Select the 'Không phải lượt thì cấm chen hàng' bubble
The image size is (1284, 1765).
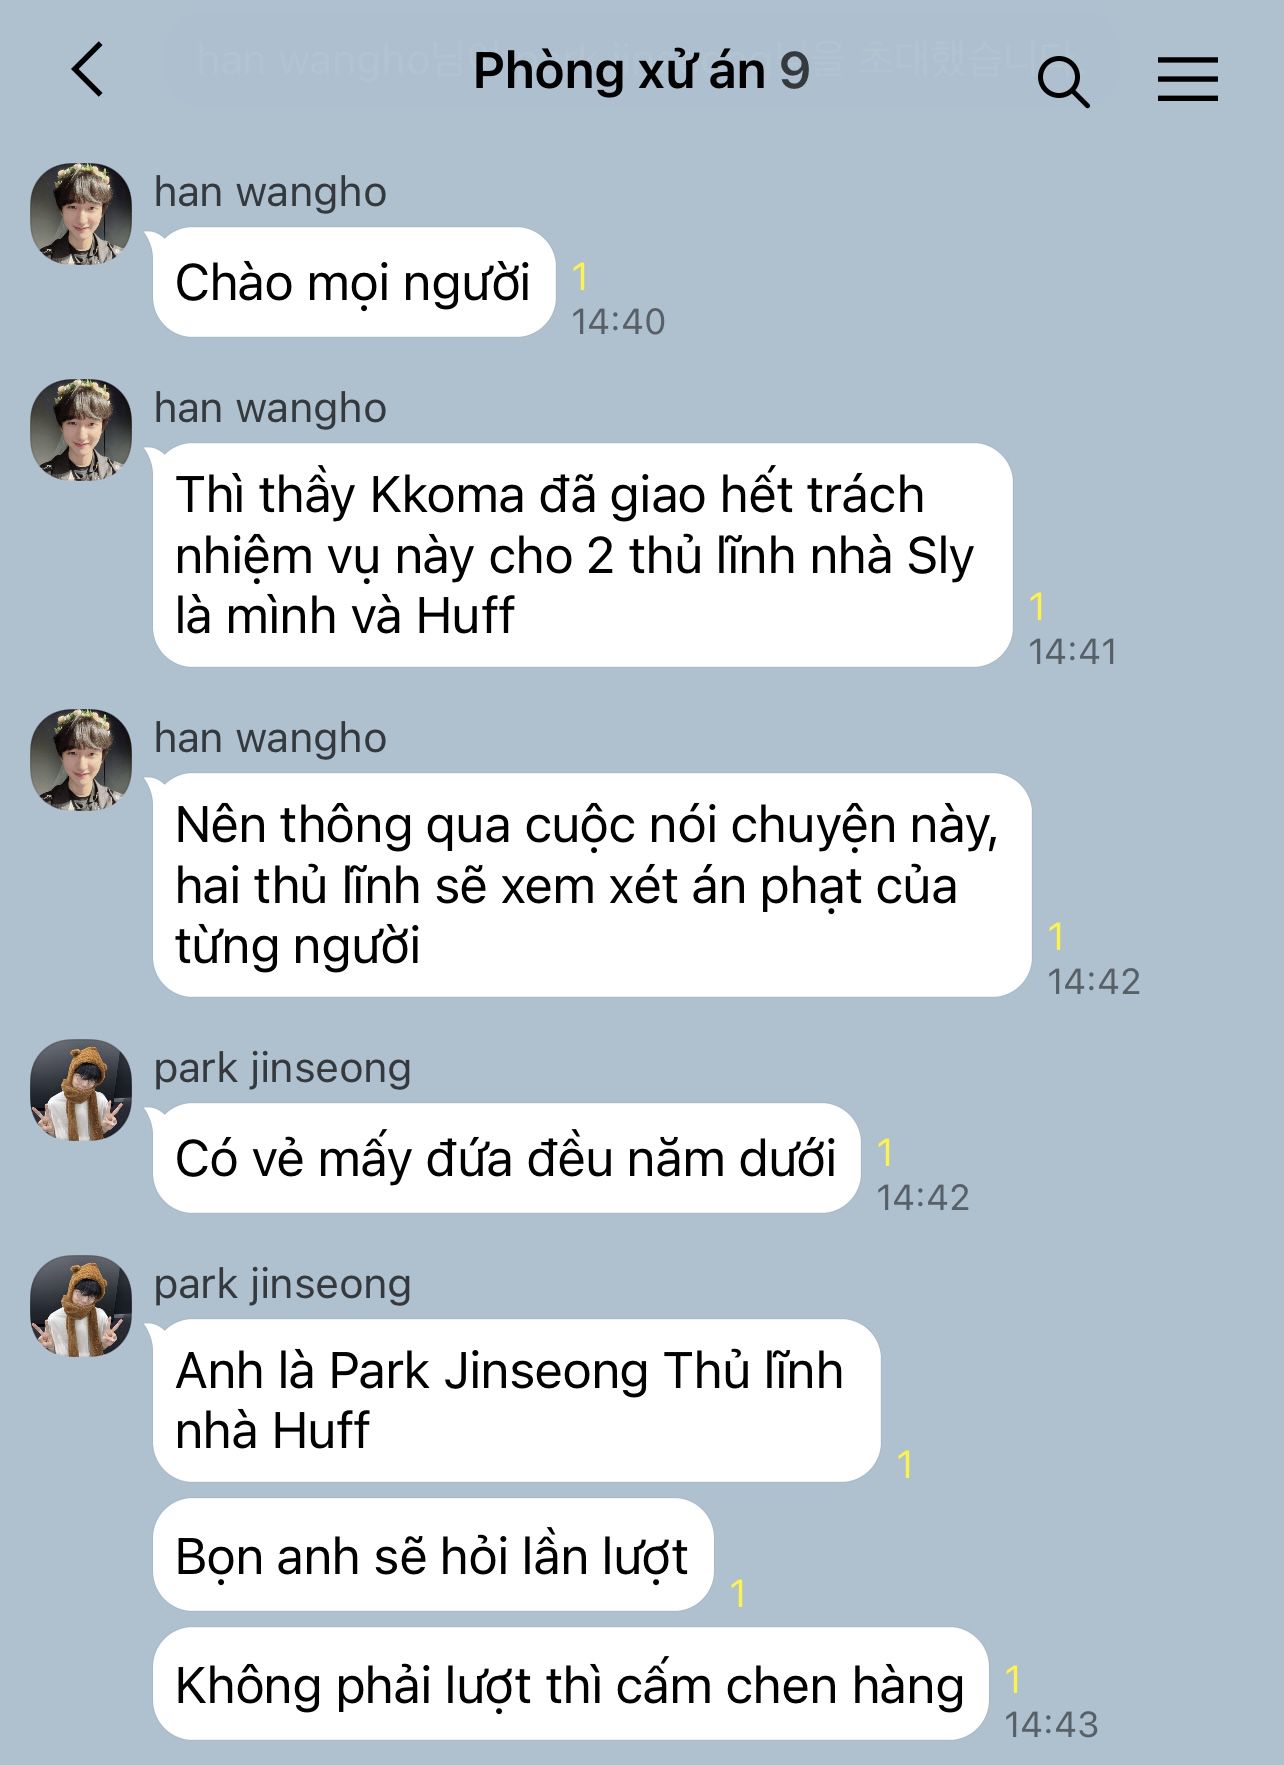[570, 1684]
